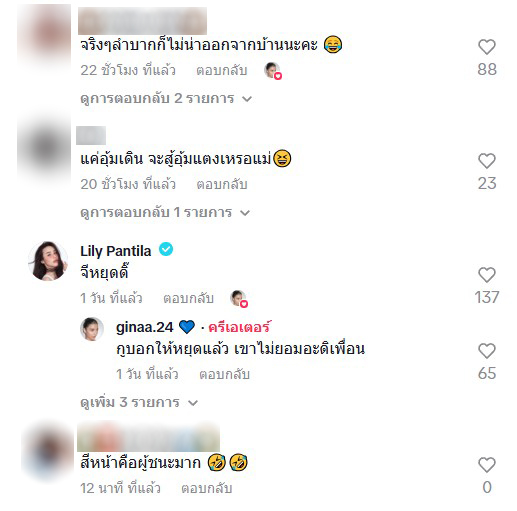Viewport: 517px width, 511px height.
Task: Reply to the 20-hour-old comment
Action: 222,184
